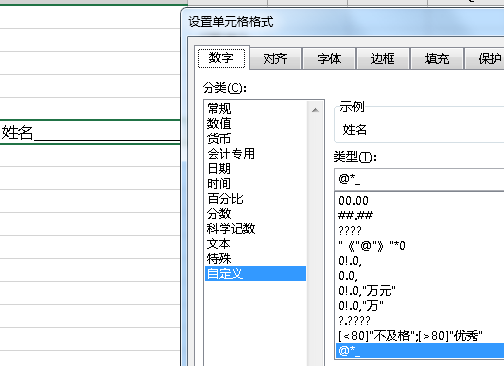
Task: Click the worksheet cell containing 姓名
Action: click(90, 132)
